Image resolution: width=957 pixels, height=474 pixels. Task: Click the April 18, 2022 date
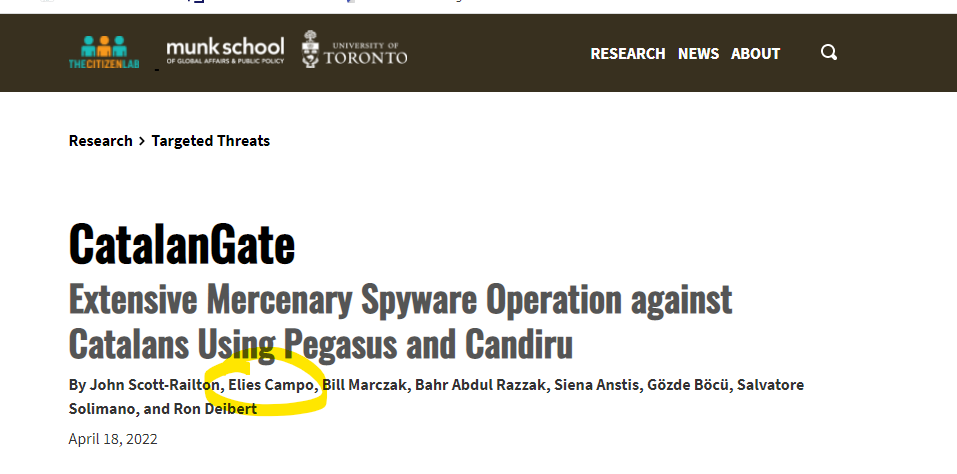click(x=113, y=439)
